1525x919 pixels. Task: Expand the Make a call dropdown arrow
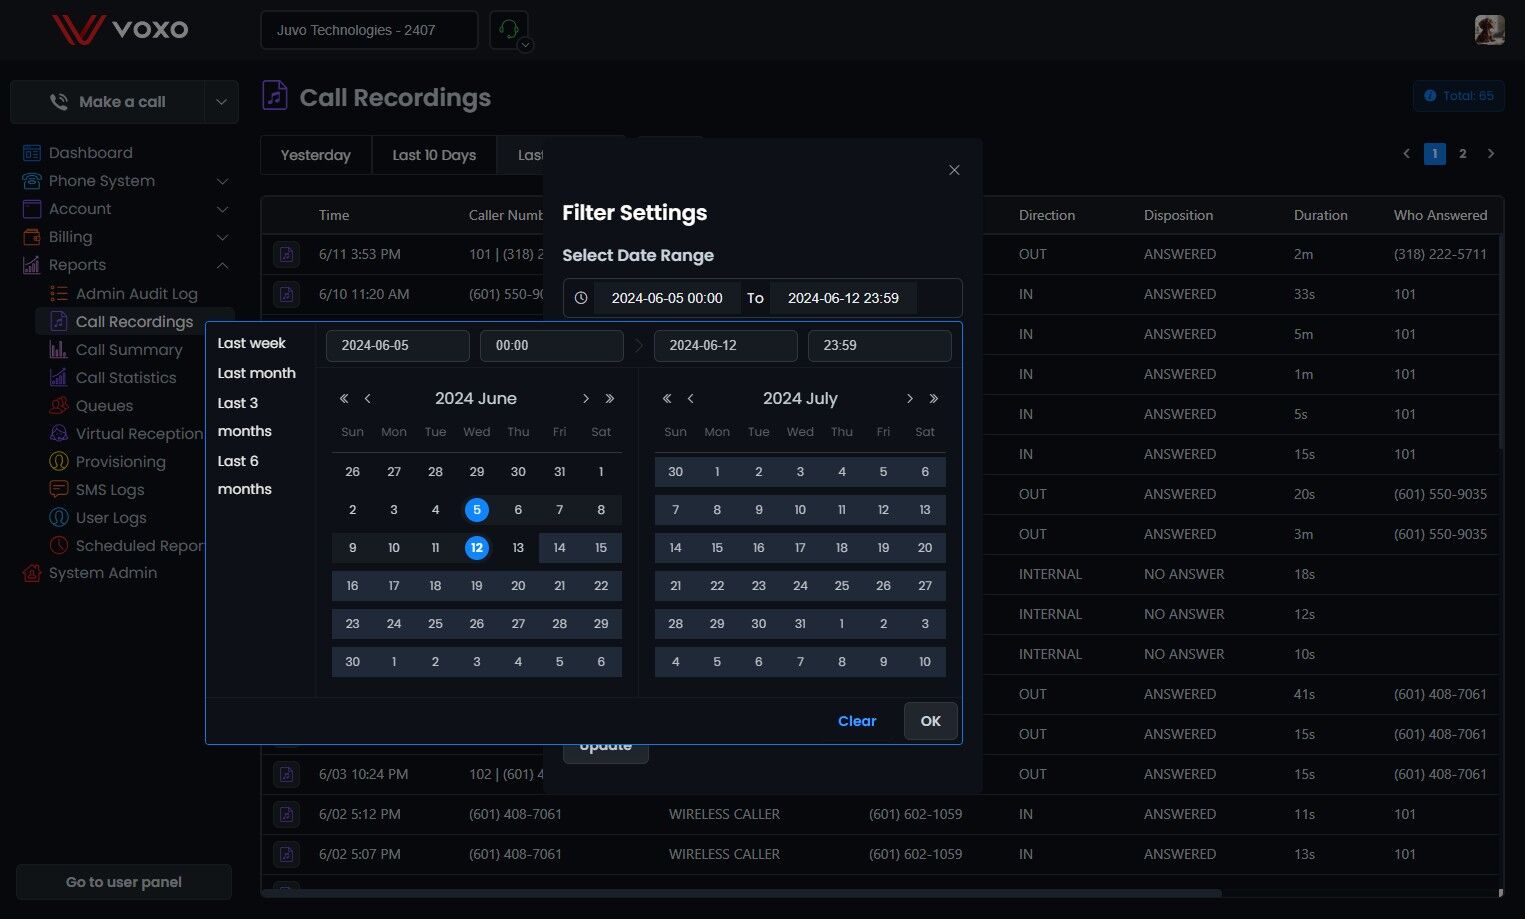pyautogui.click(x=221, y=102)
